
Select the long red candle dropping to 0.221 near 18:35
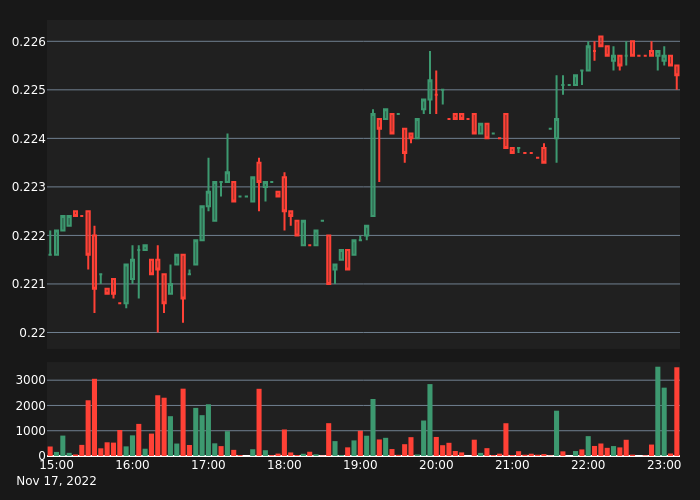[329, 259]
